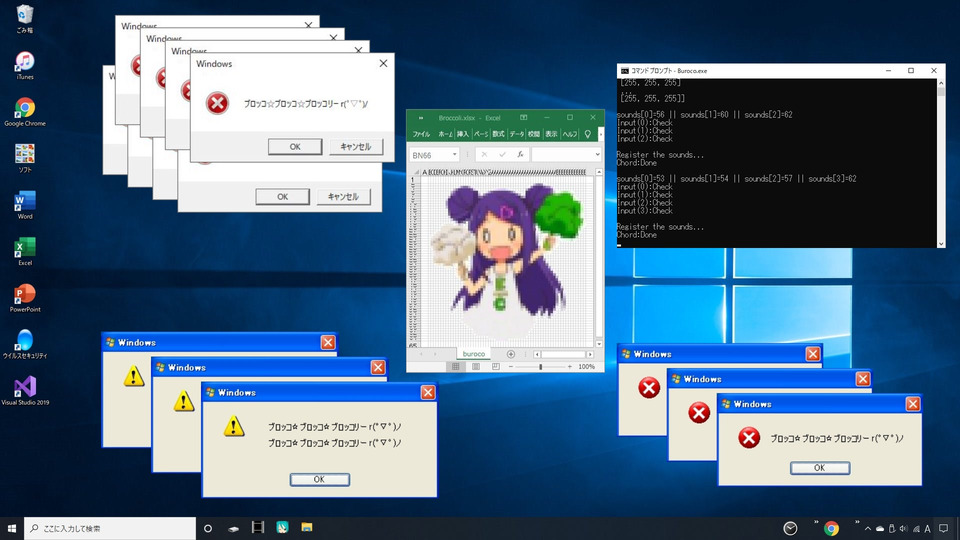Select the buroco sheet tab
The image size is (960, 540).
(x=473, y=354)
